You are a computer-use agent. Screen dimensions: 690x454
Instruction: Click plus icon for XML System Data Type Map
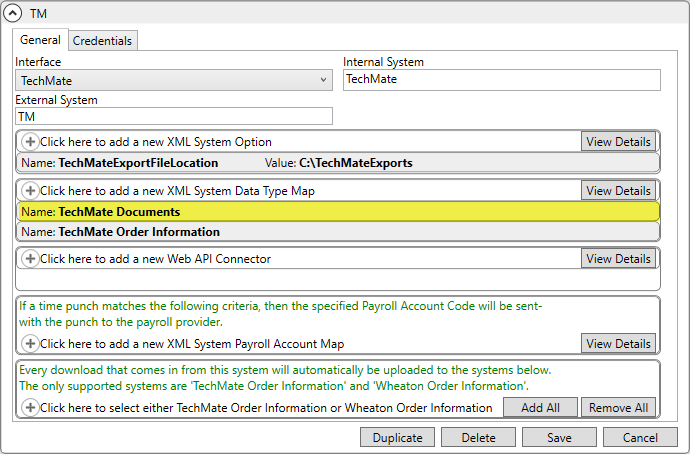[x=30, y=191]
